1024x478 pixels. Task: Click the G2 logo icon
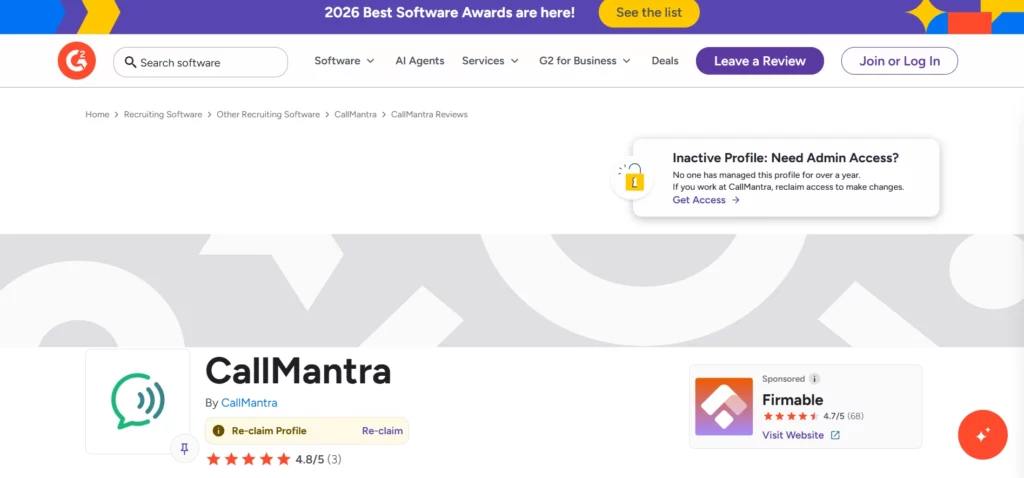pyautogui.click(x=76, y=61)
